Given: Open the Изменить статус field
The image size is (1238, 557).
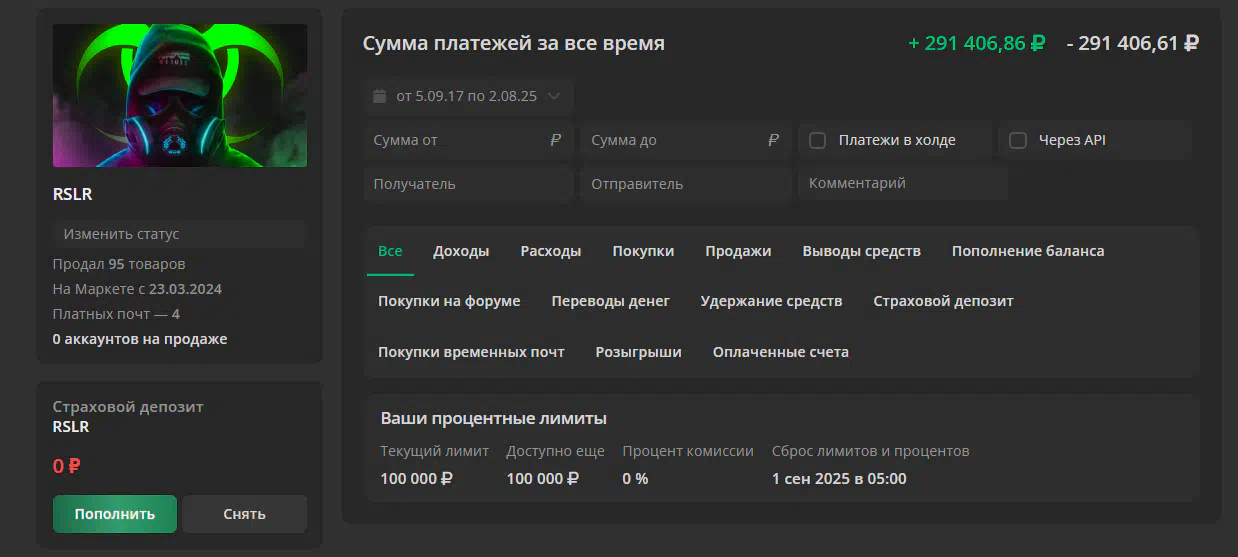Looking at the screenshot, I should tap(179, 234).
